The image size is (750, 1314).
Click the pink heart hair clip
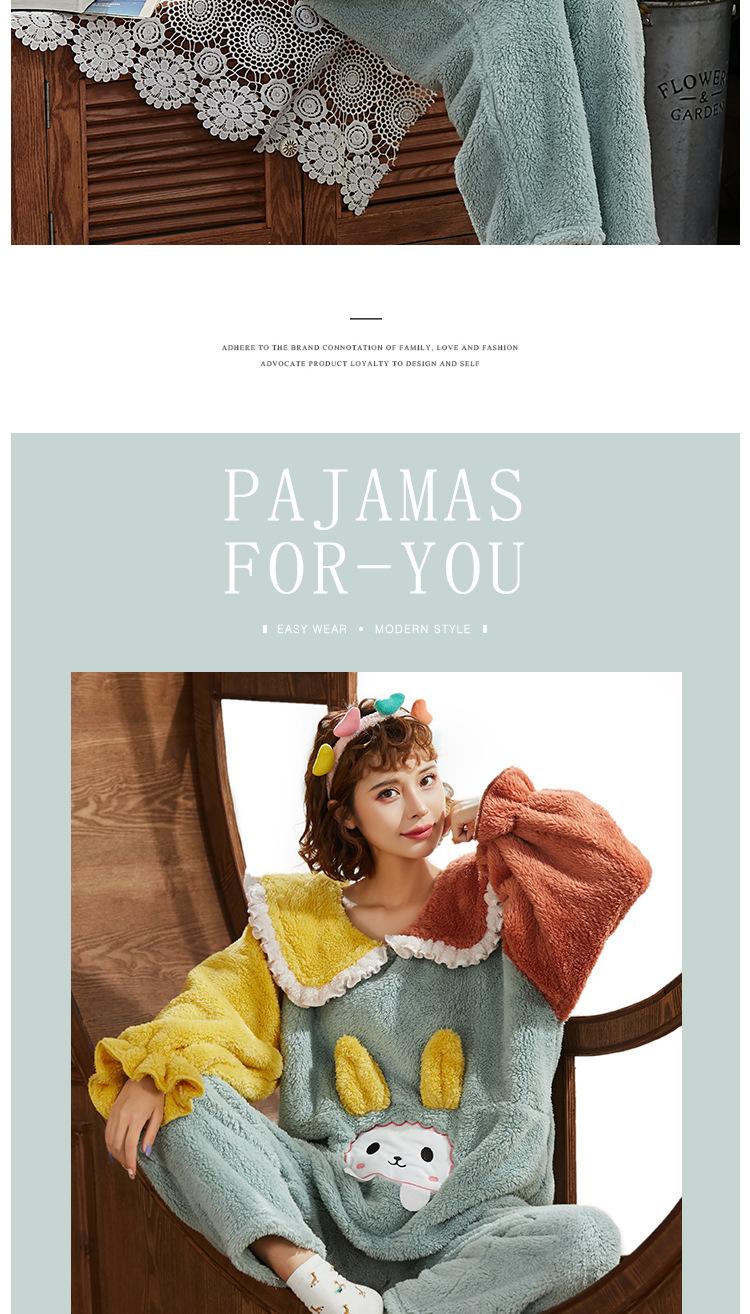click(x=348, y=721)
